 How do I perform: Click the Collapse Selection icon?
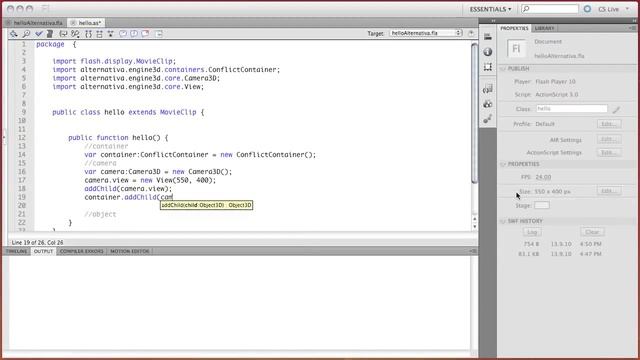(99, 34)
